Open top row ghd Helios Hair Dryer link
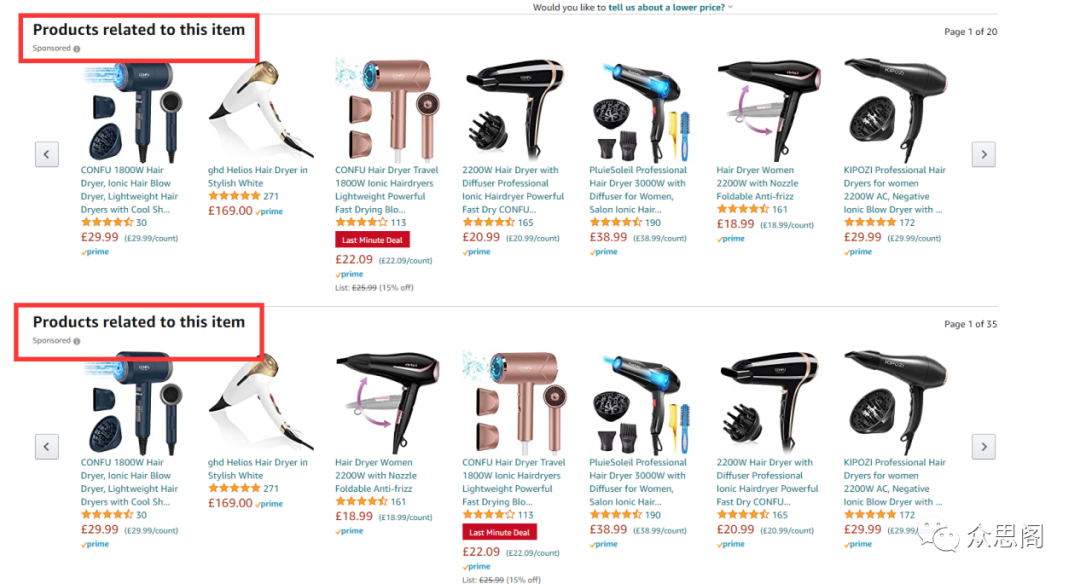Viewport: 1080px width, 584px height. [258, 176]
